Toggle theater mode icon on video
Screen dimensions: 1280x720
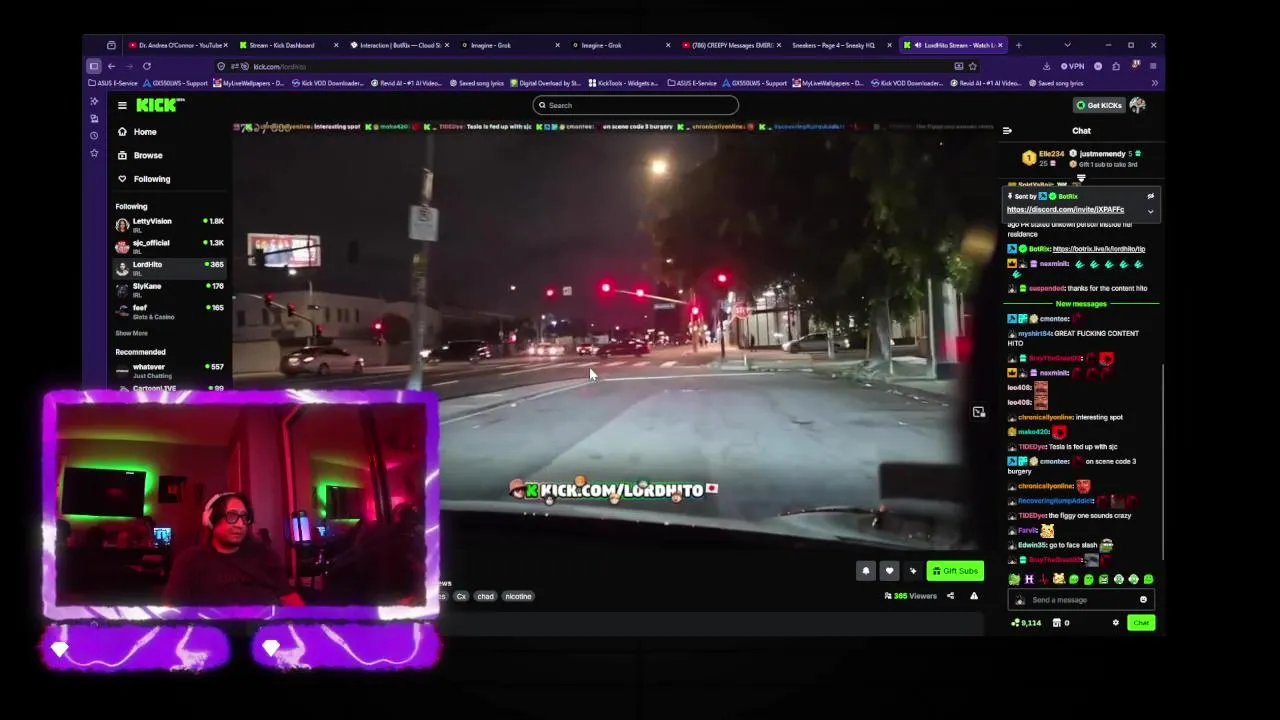979,412
